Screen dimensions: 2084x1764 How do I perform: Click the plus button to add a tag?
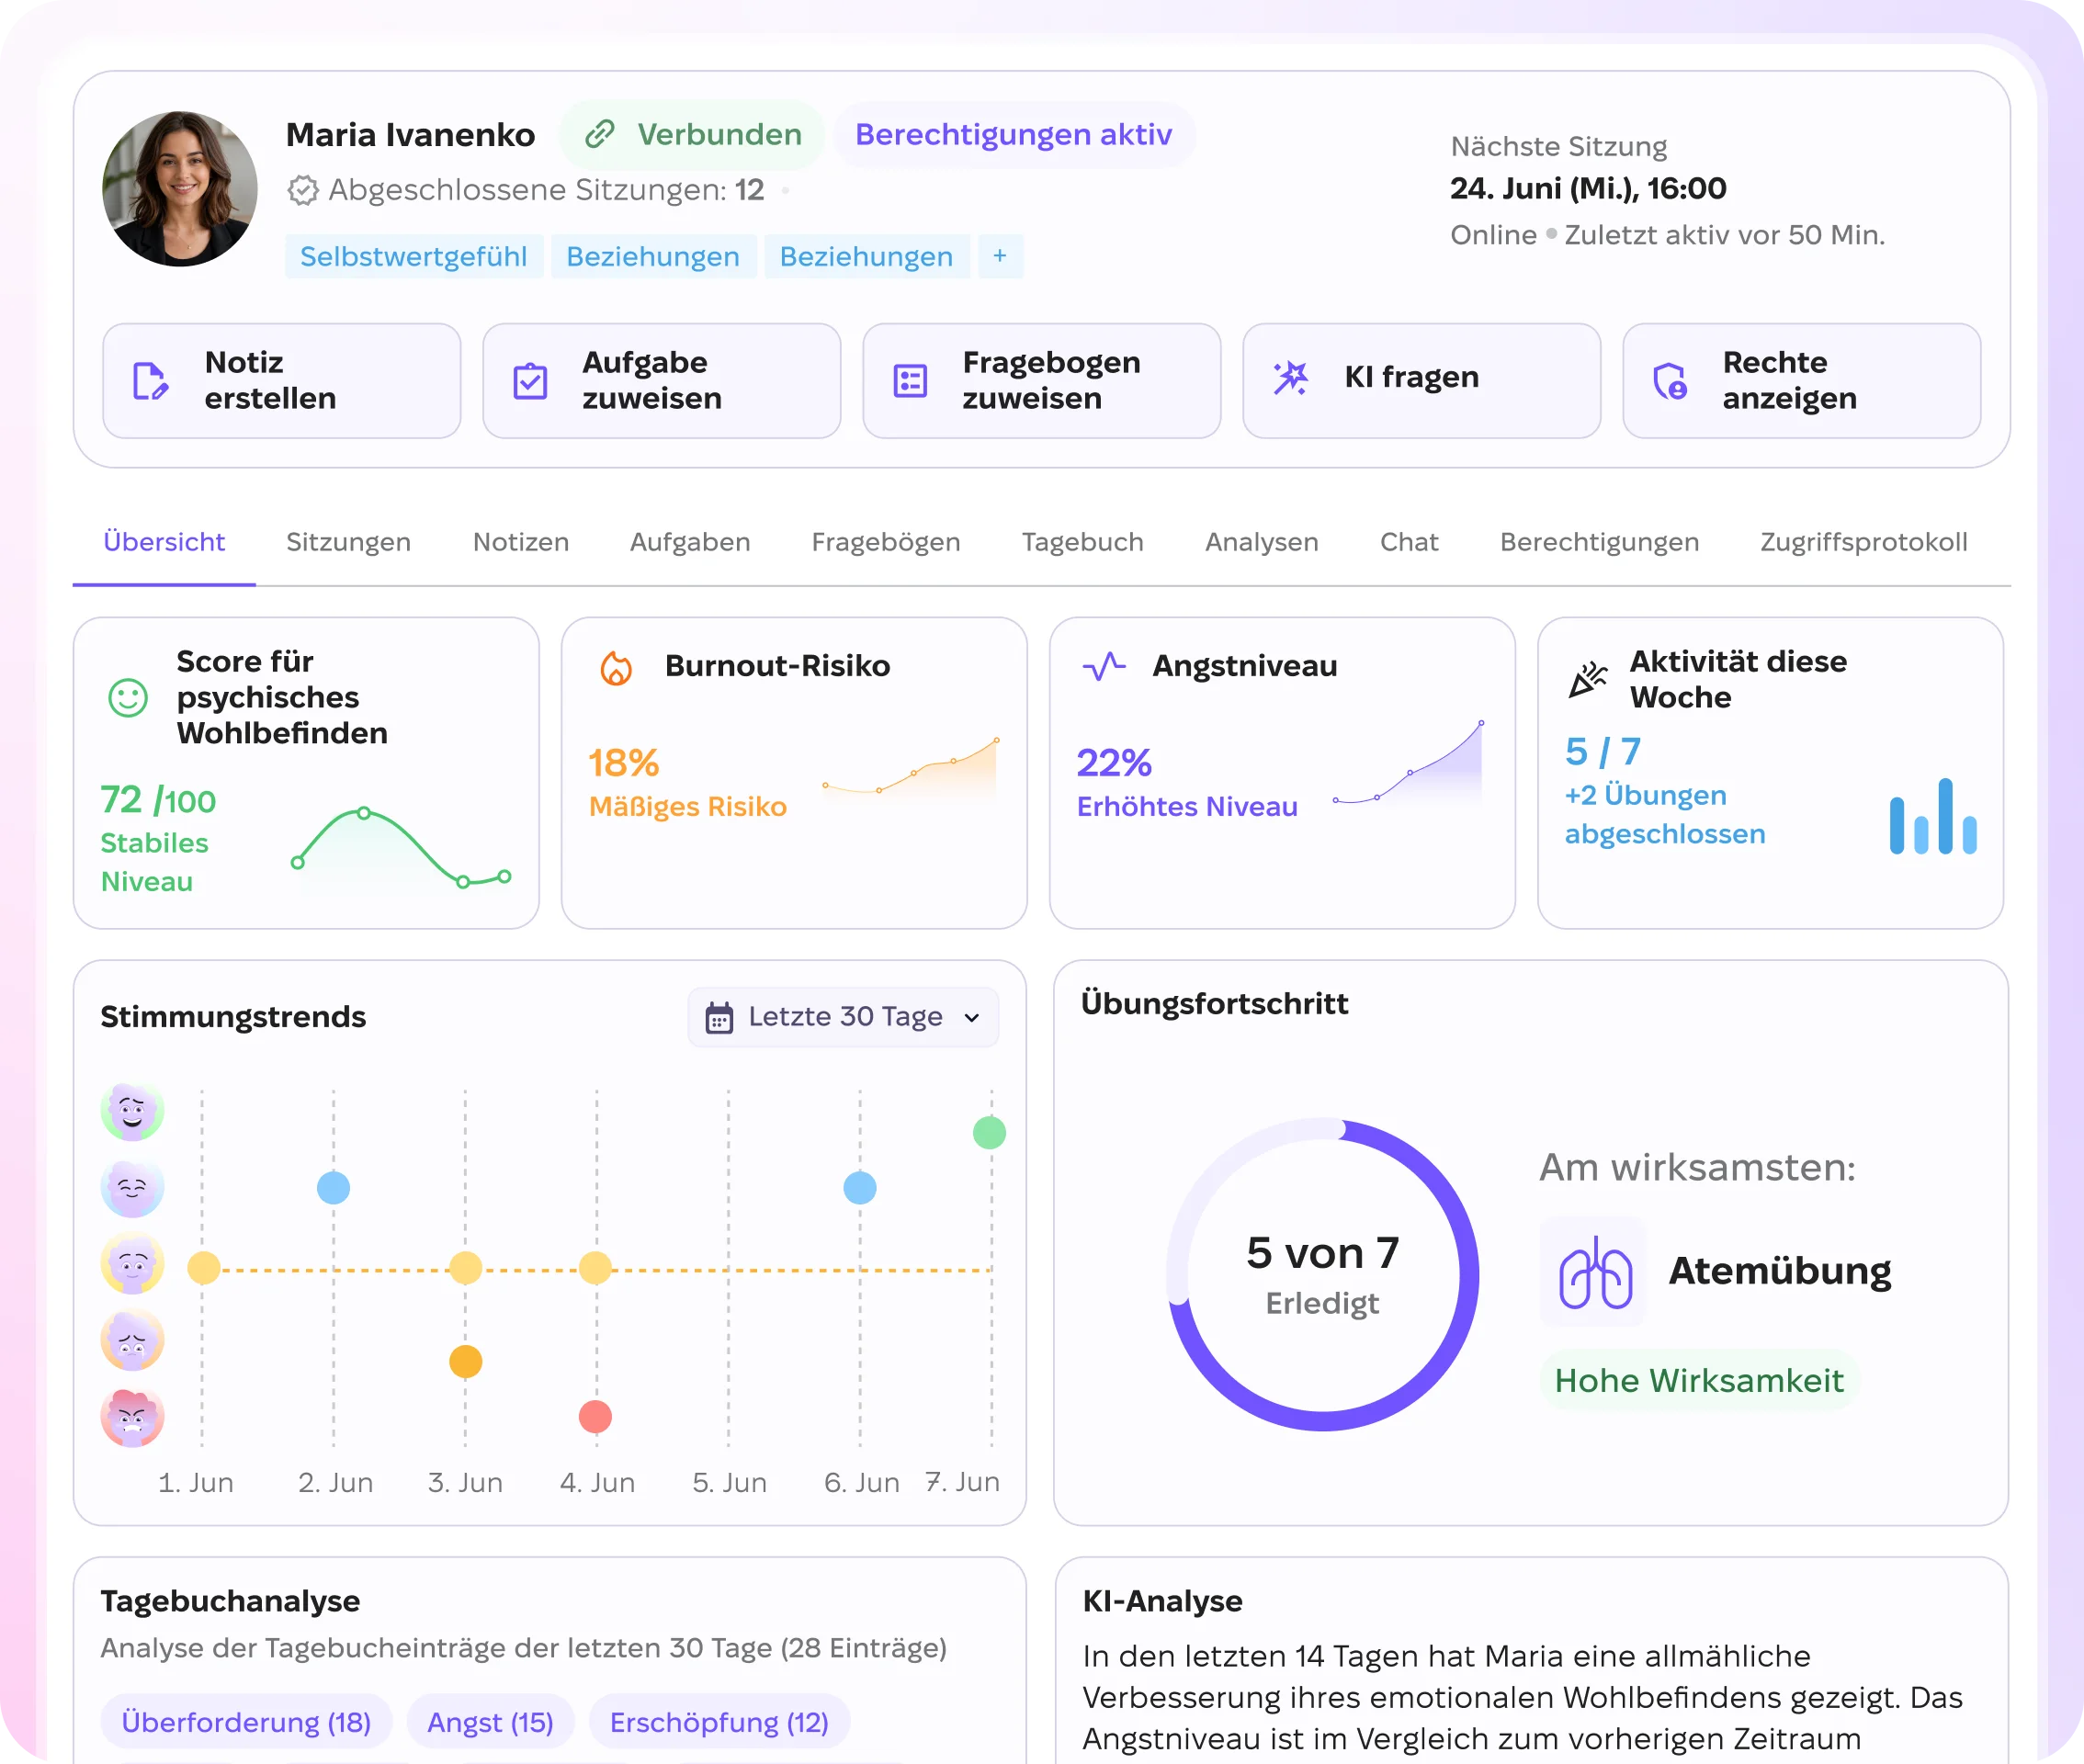[1000, 257]
